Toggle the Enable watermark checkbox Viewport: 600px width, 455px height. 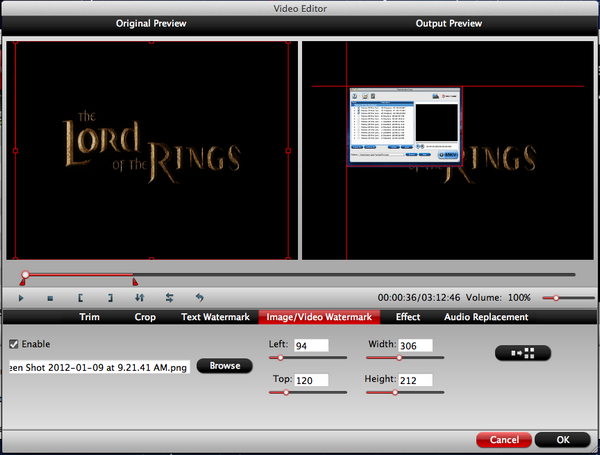14,344
